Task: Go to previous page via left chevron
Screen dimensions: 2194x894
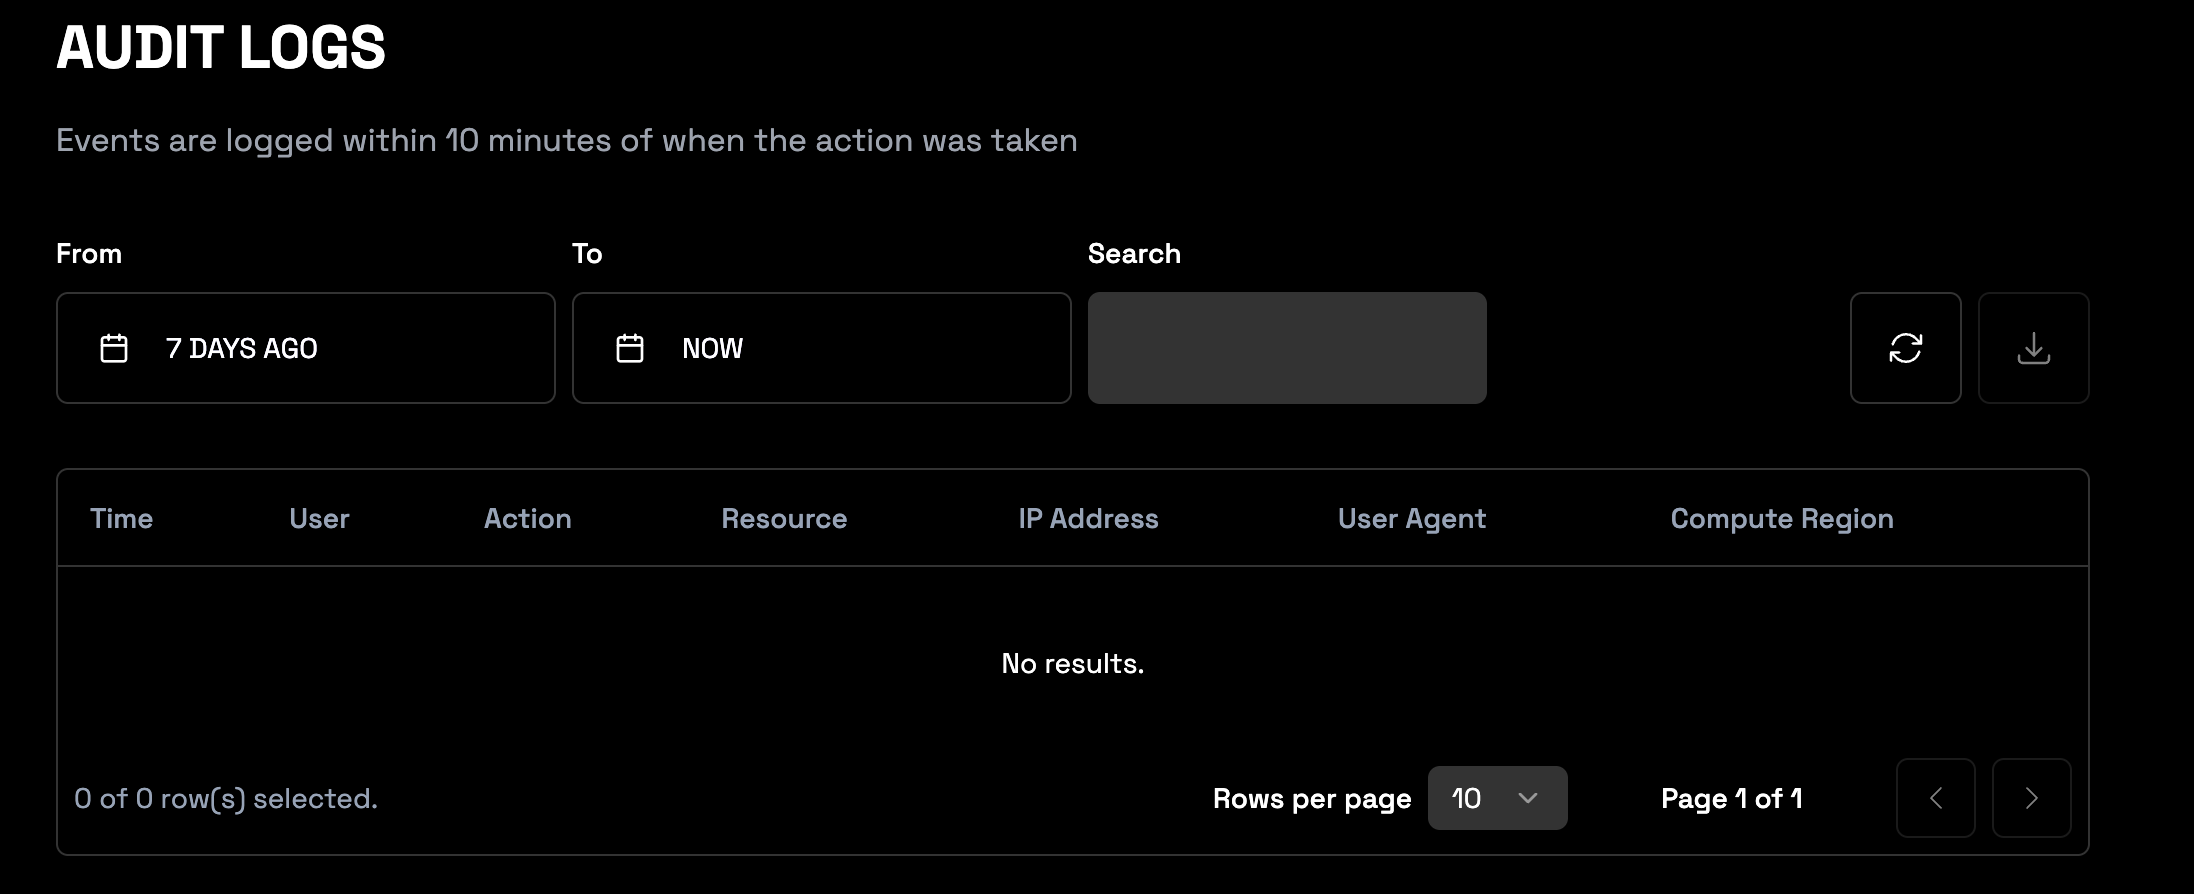Action: (x=1936, y=798)
